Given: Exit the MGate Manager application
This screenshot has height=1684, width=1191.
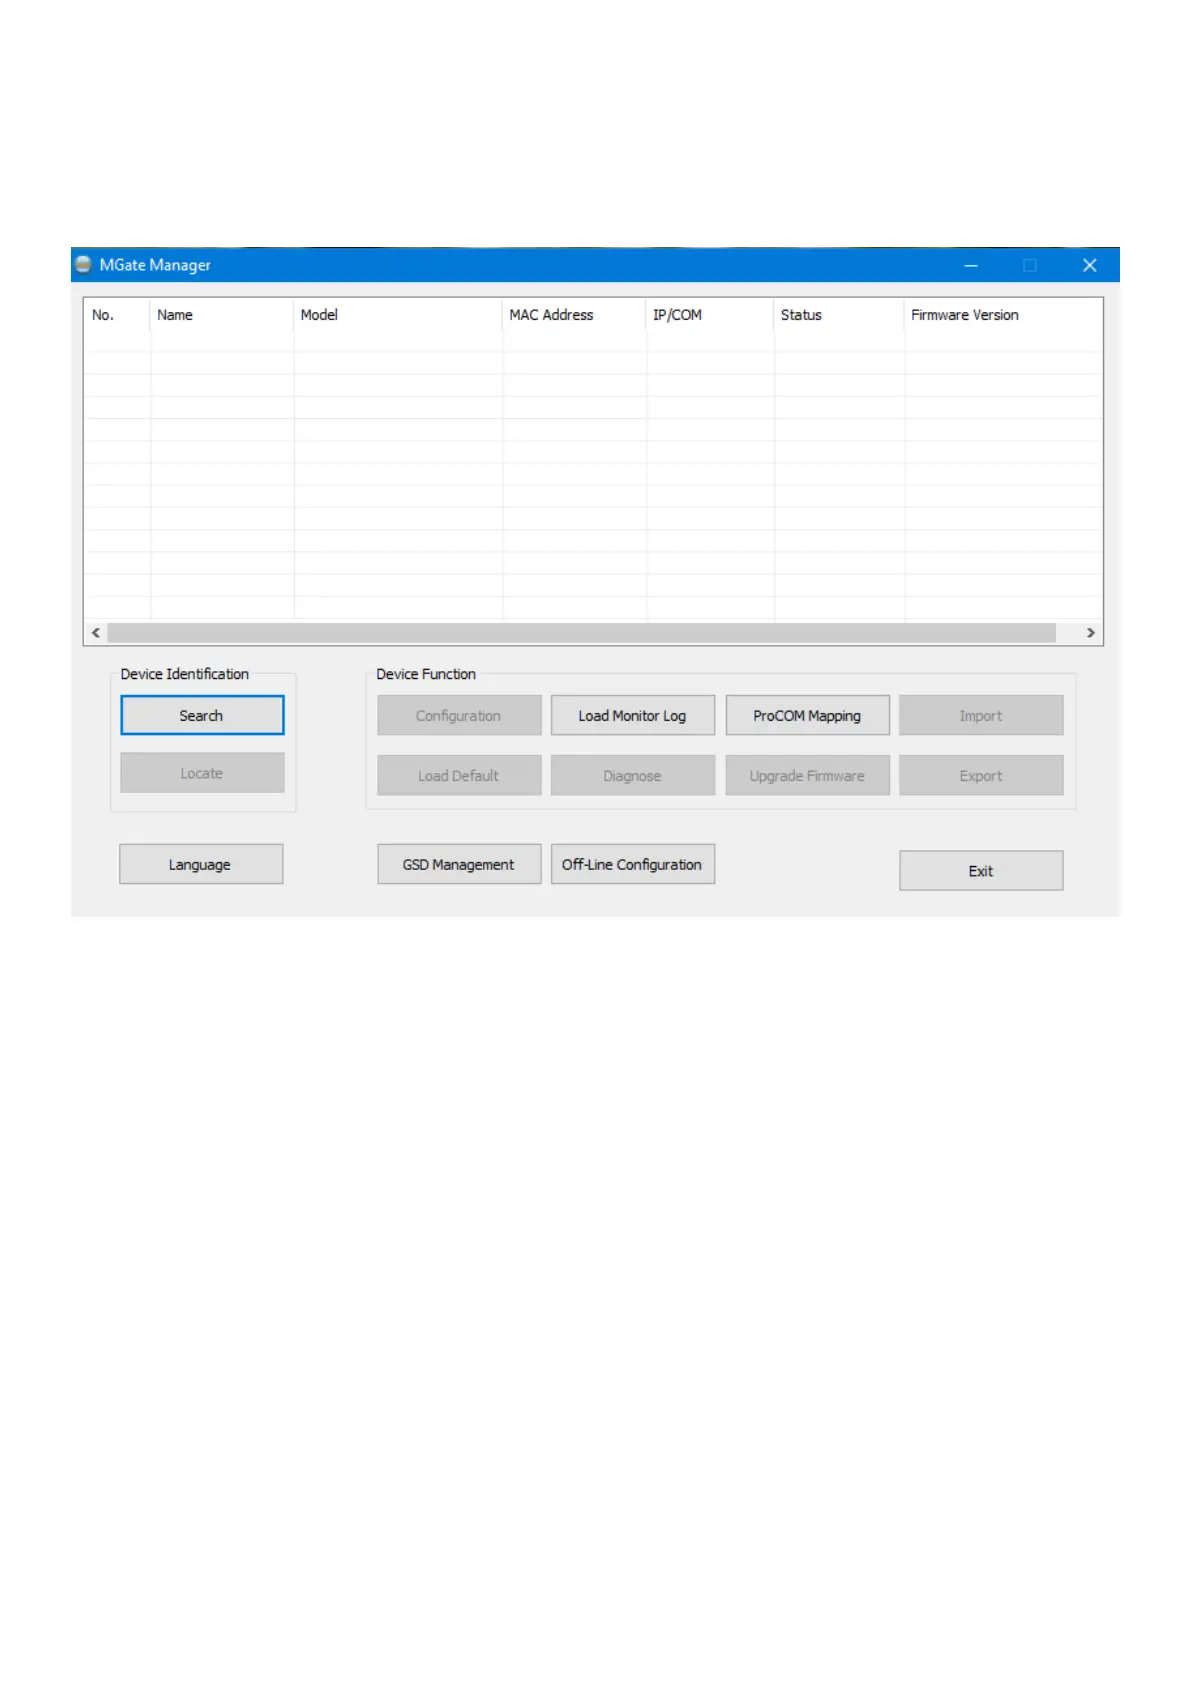Looking at the screenshot, I should [x=980, y=871].
